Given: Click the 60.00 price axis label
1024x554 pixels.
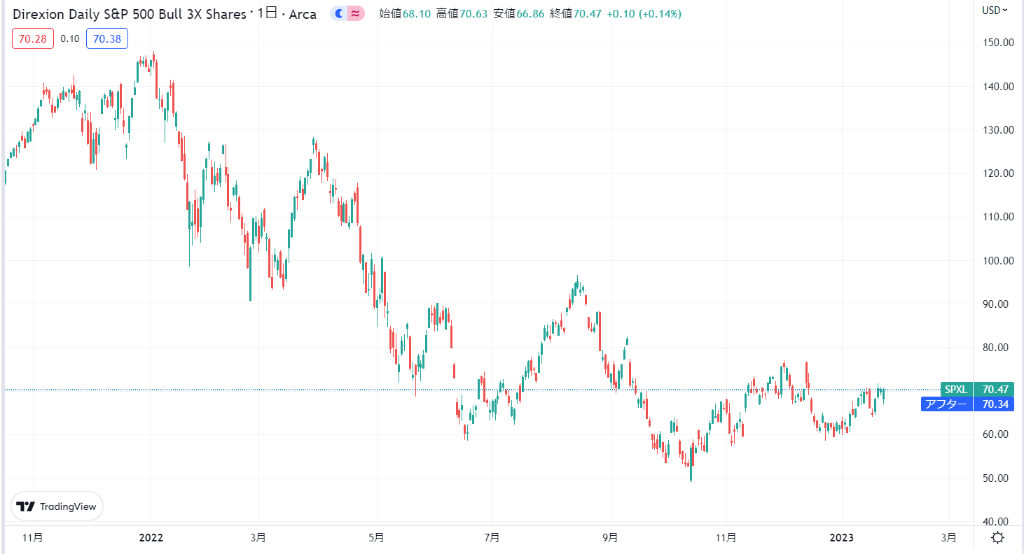Looking at the screenshot, I should [995, 434].
